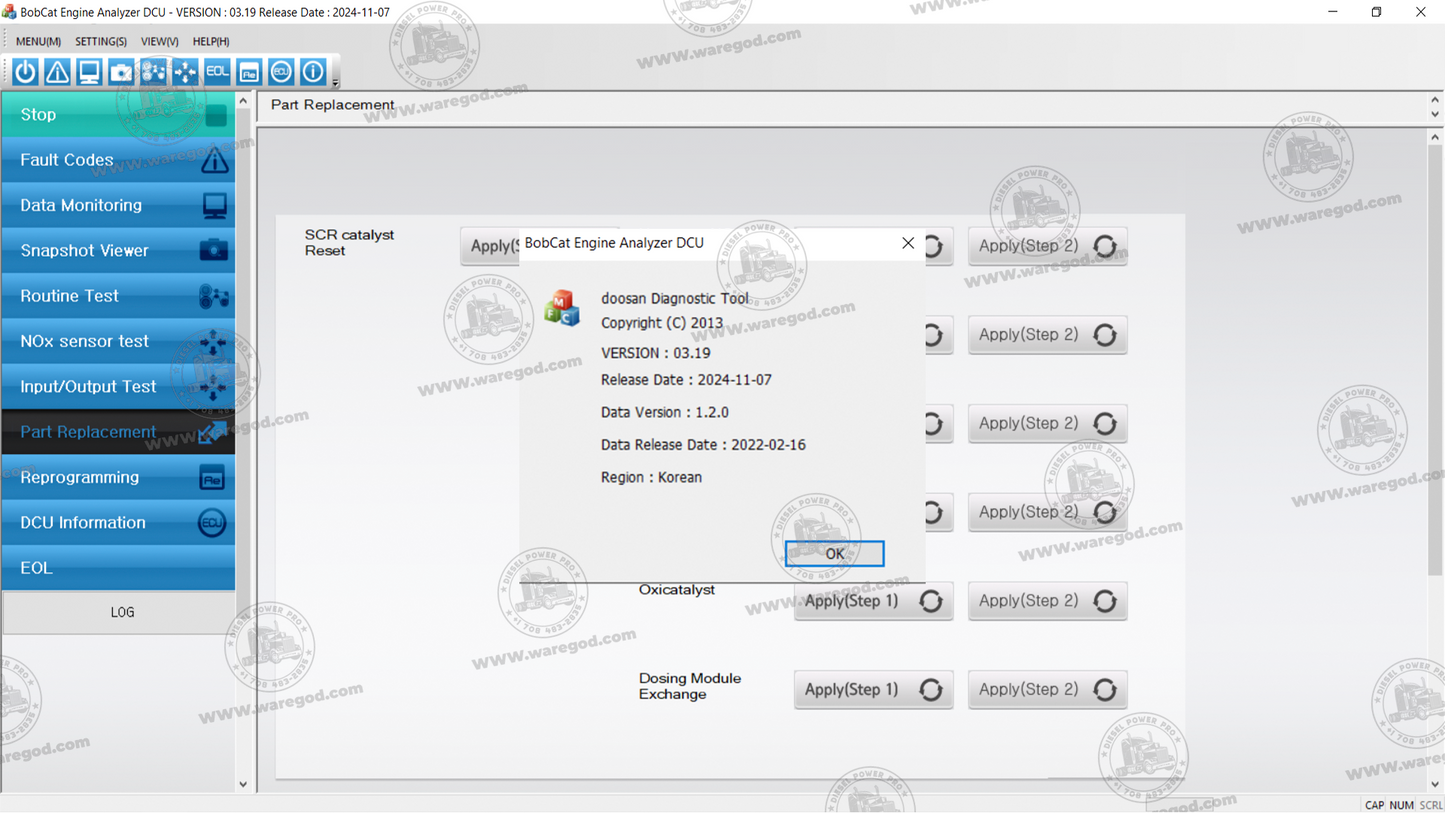Viewport: 1445px width, 813px height.
Task: Select the Stop power icon in the toolbar
Action: pyautogui.click(x=24, y=71)
